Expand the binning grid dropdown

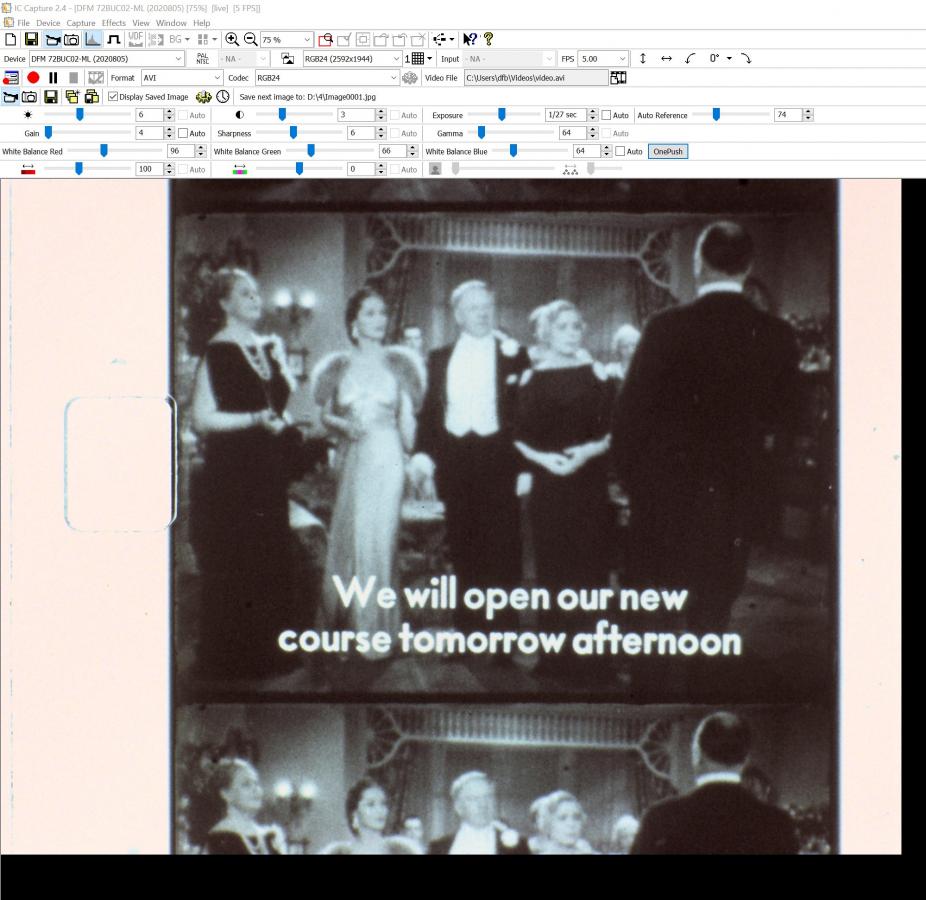[x=429, y=58]
